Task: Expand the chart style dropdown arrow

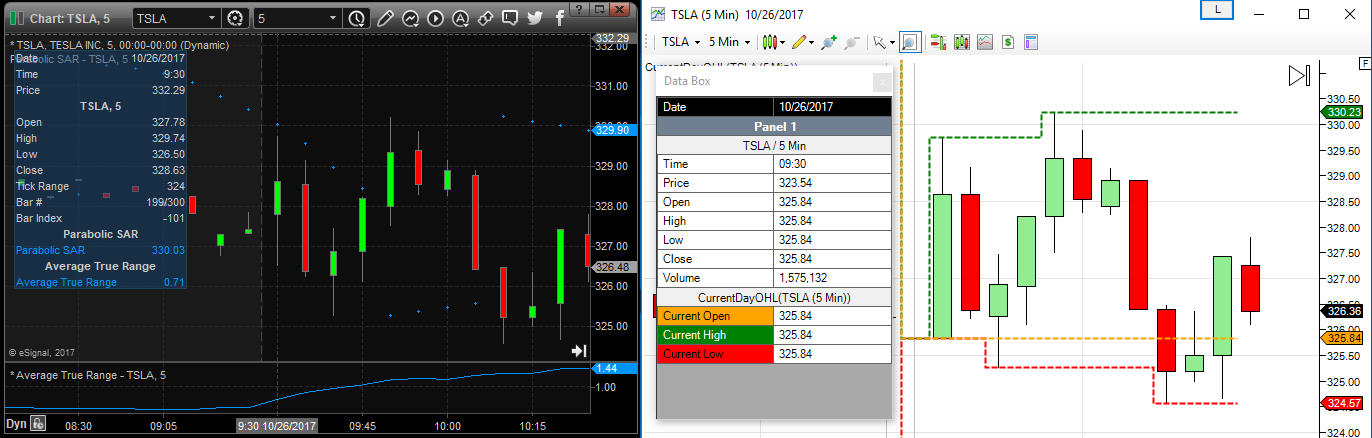Action: coord(782,42)
